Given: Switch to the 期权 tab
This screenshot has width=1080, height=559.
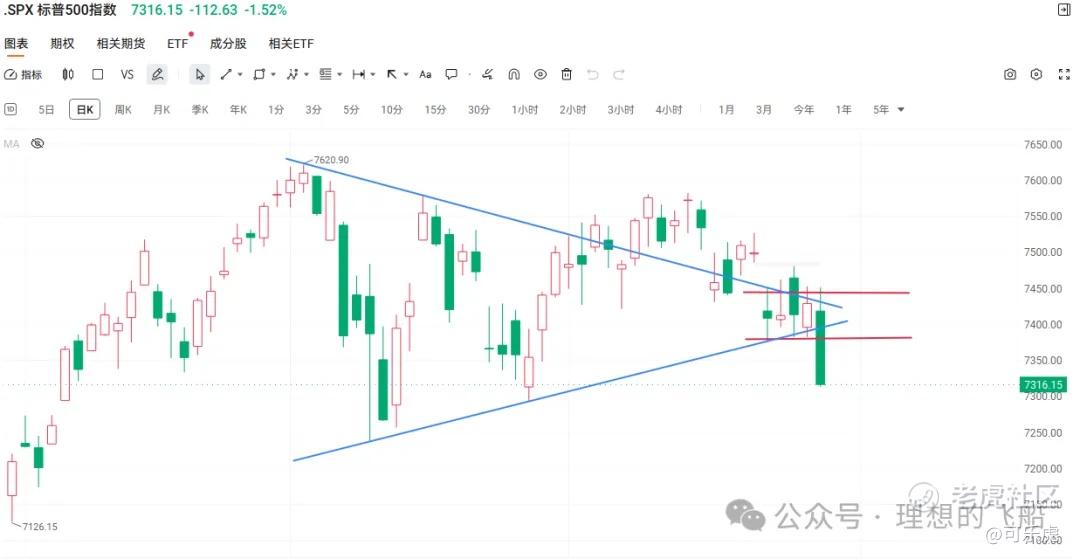Looking at the screenshot, I should coord(62,43).
